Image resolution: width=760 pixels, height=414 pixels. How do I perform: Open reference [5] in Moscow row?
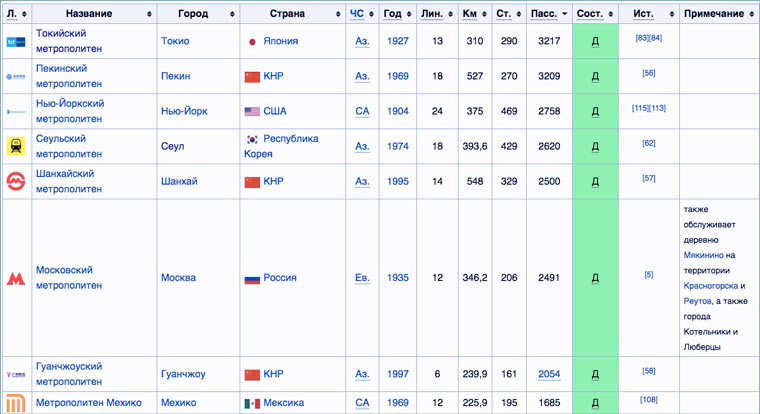pyautogui.click(x=649, y=274)
